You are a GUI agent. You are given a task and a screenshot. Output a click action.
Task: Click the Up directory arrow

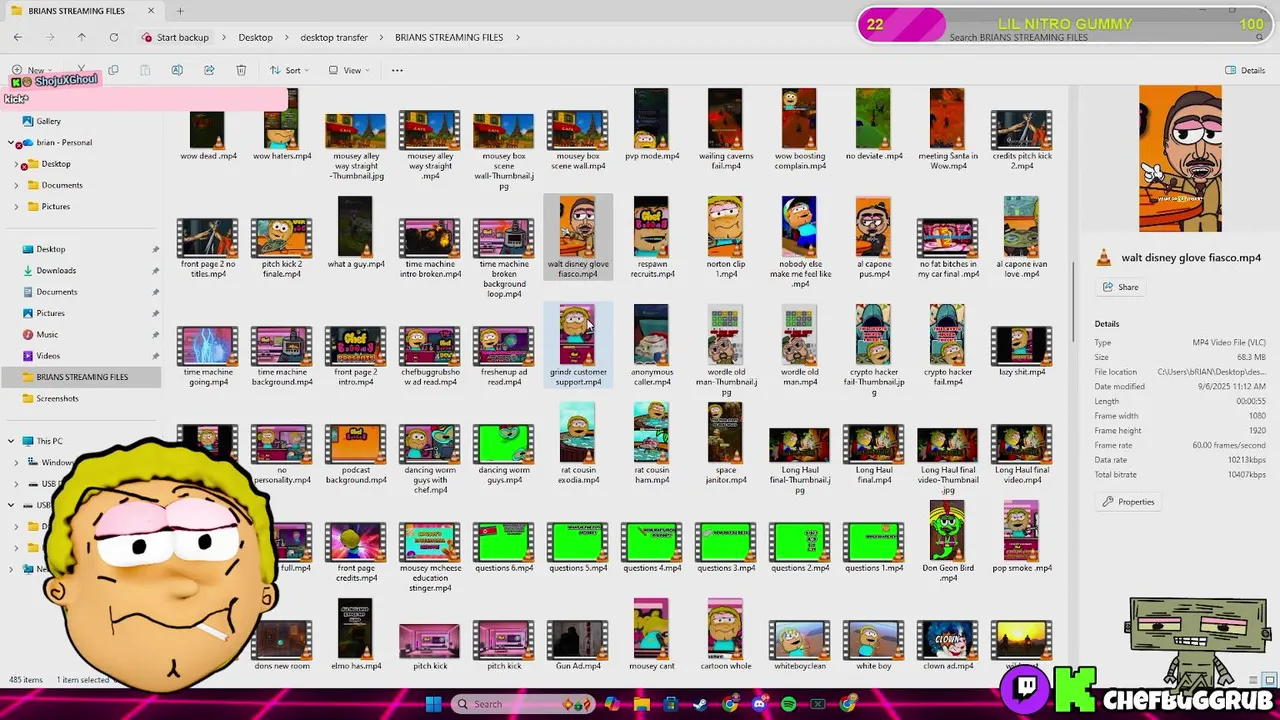click(x=82, y=37)
